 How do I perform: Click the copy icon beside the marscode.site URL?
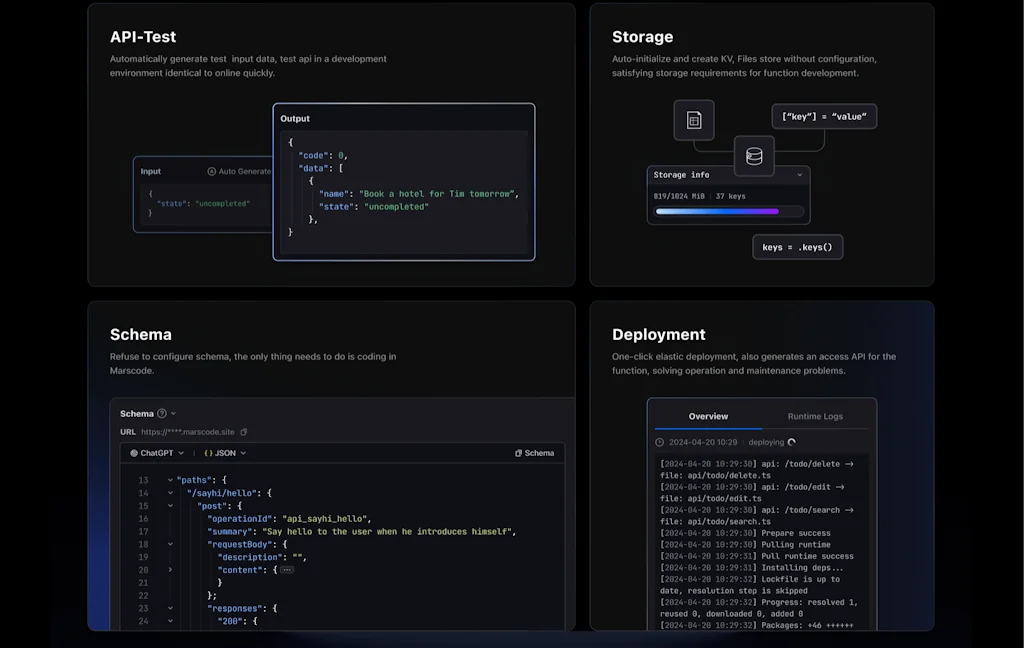pos(243,432)
